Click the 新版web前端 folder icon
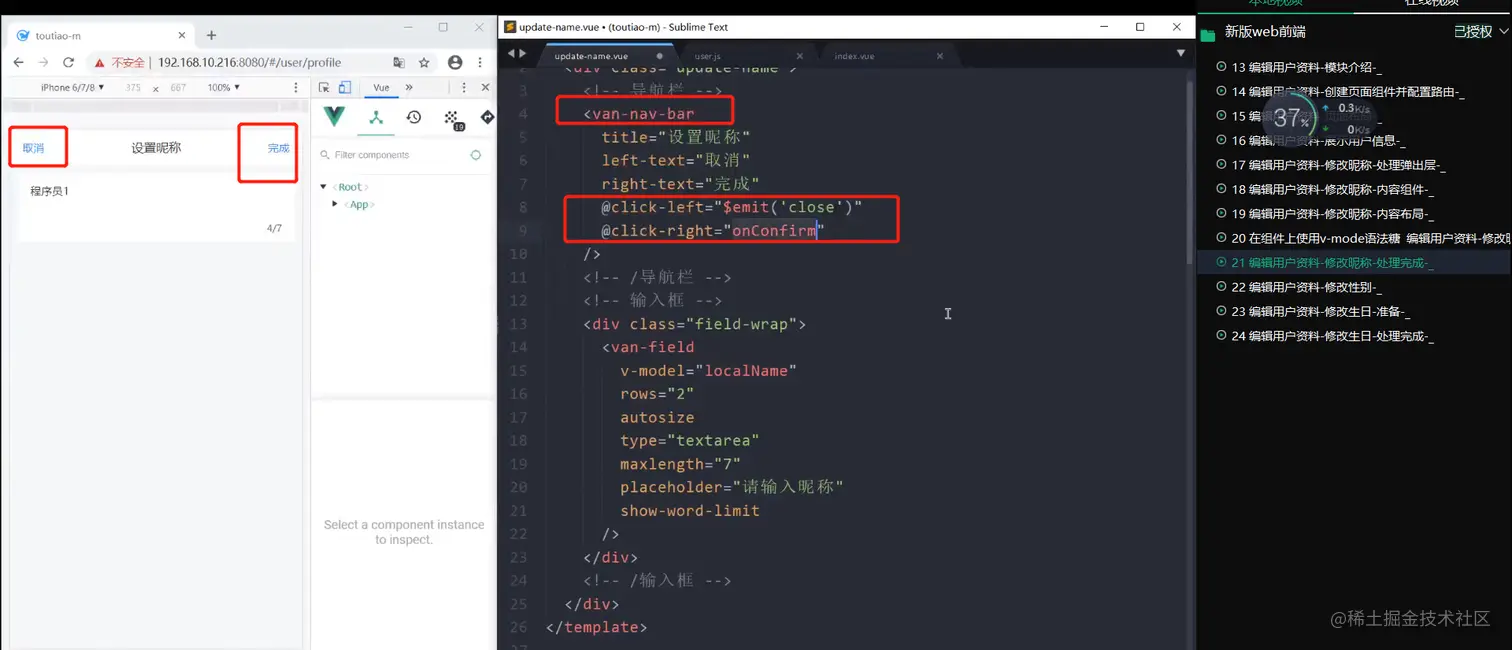 (1208, 34)
